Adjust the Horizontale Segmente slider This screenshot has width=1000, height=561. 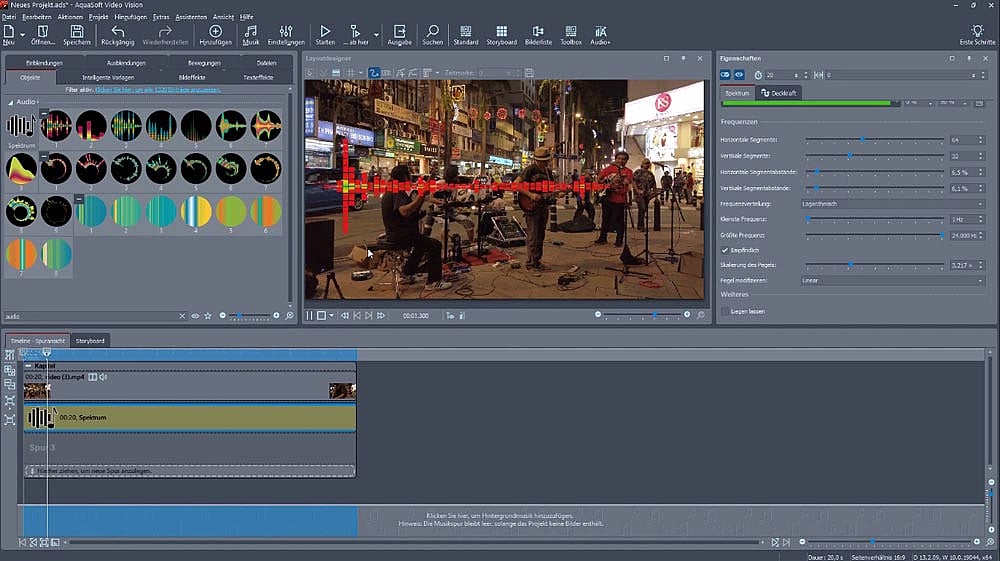pyautogui.click(x=863, y=140)
